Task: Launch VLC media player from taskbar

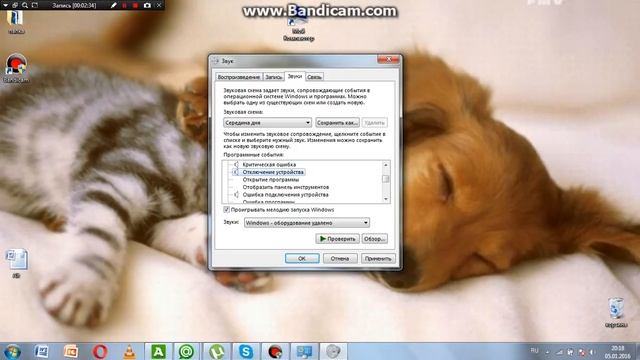Action: tap(129, 351)
